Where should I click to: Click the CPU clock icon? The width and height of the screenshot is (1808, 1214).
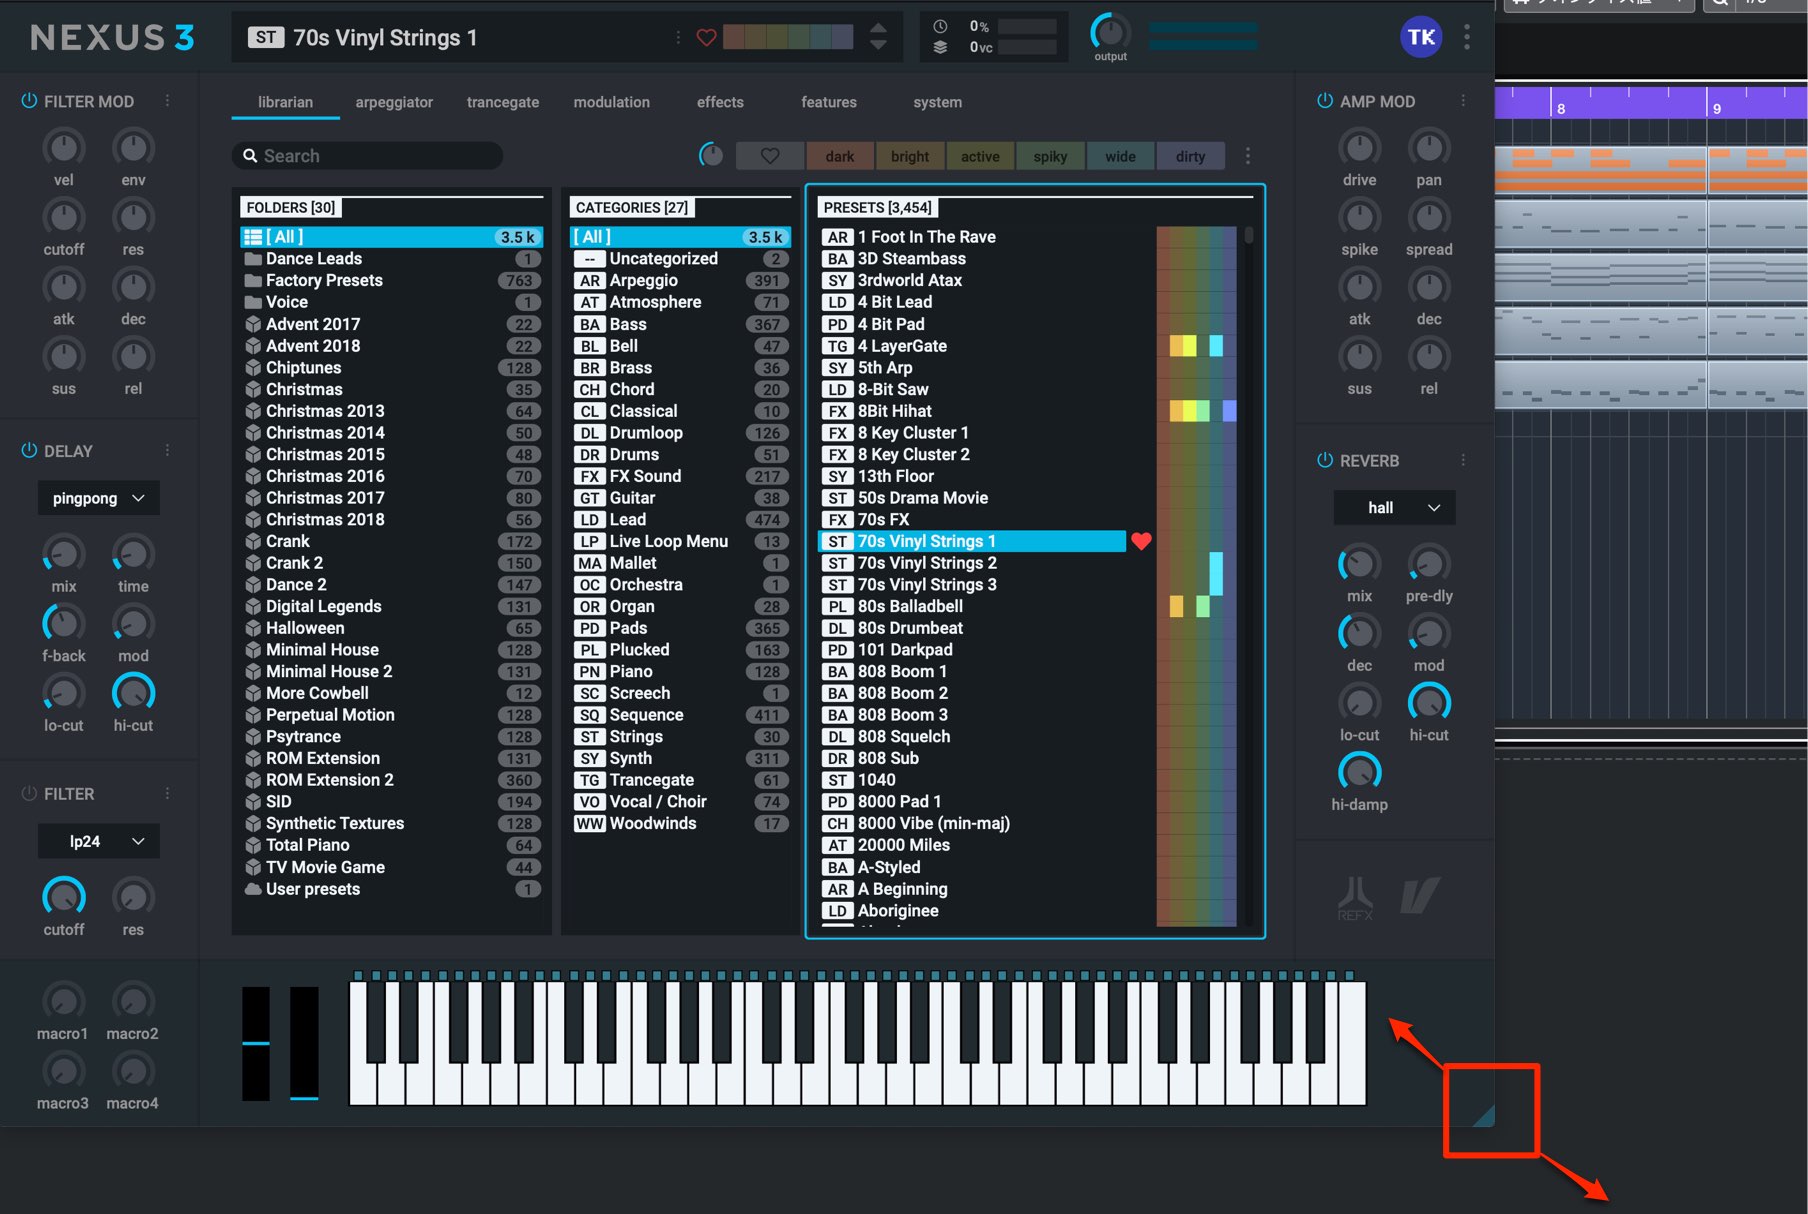tap(940, 26)
